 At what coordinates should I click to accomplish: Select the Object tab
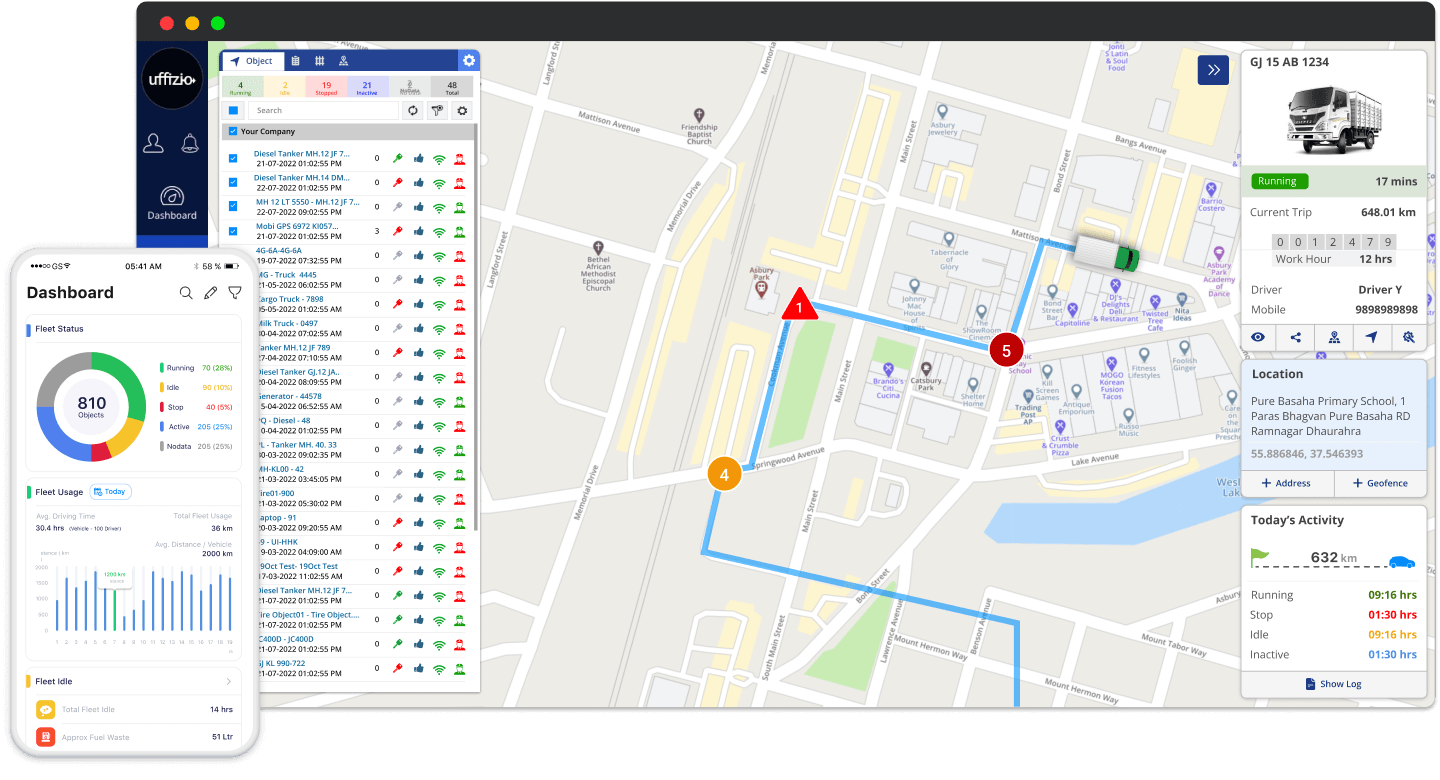(x=252, y=61)
